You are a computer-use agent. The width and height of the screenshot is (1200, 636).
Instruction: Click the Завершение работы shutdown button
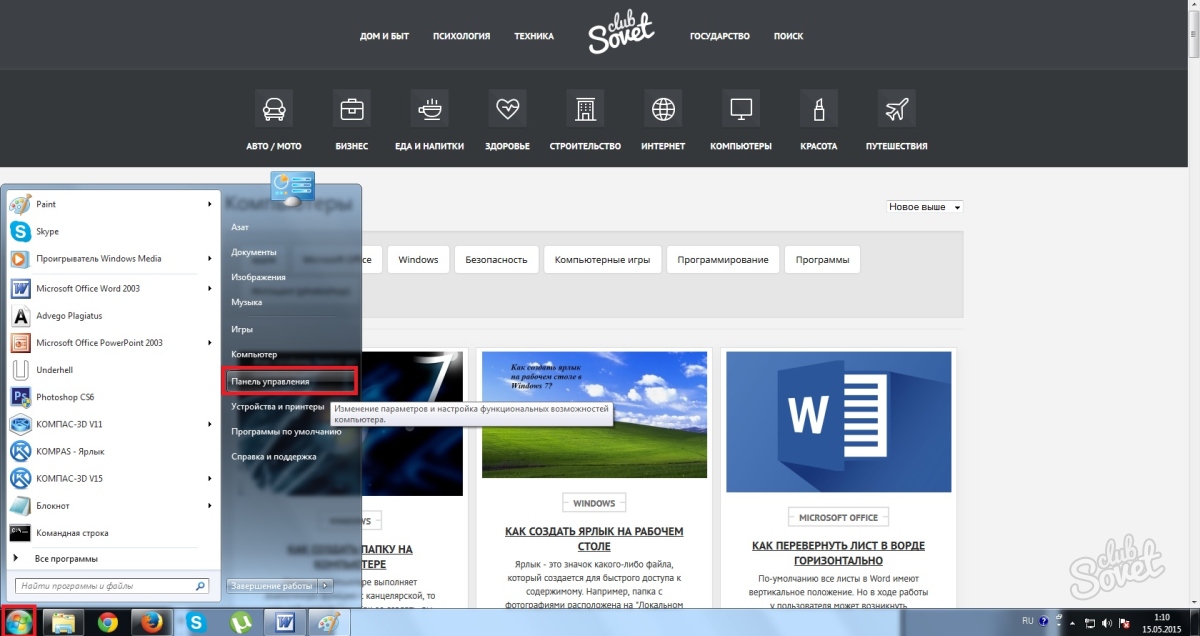click(x=271, y=585)
